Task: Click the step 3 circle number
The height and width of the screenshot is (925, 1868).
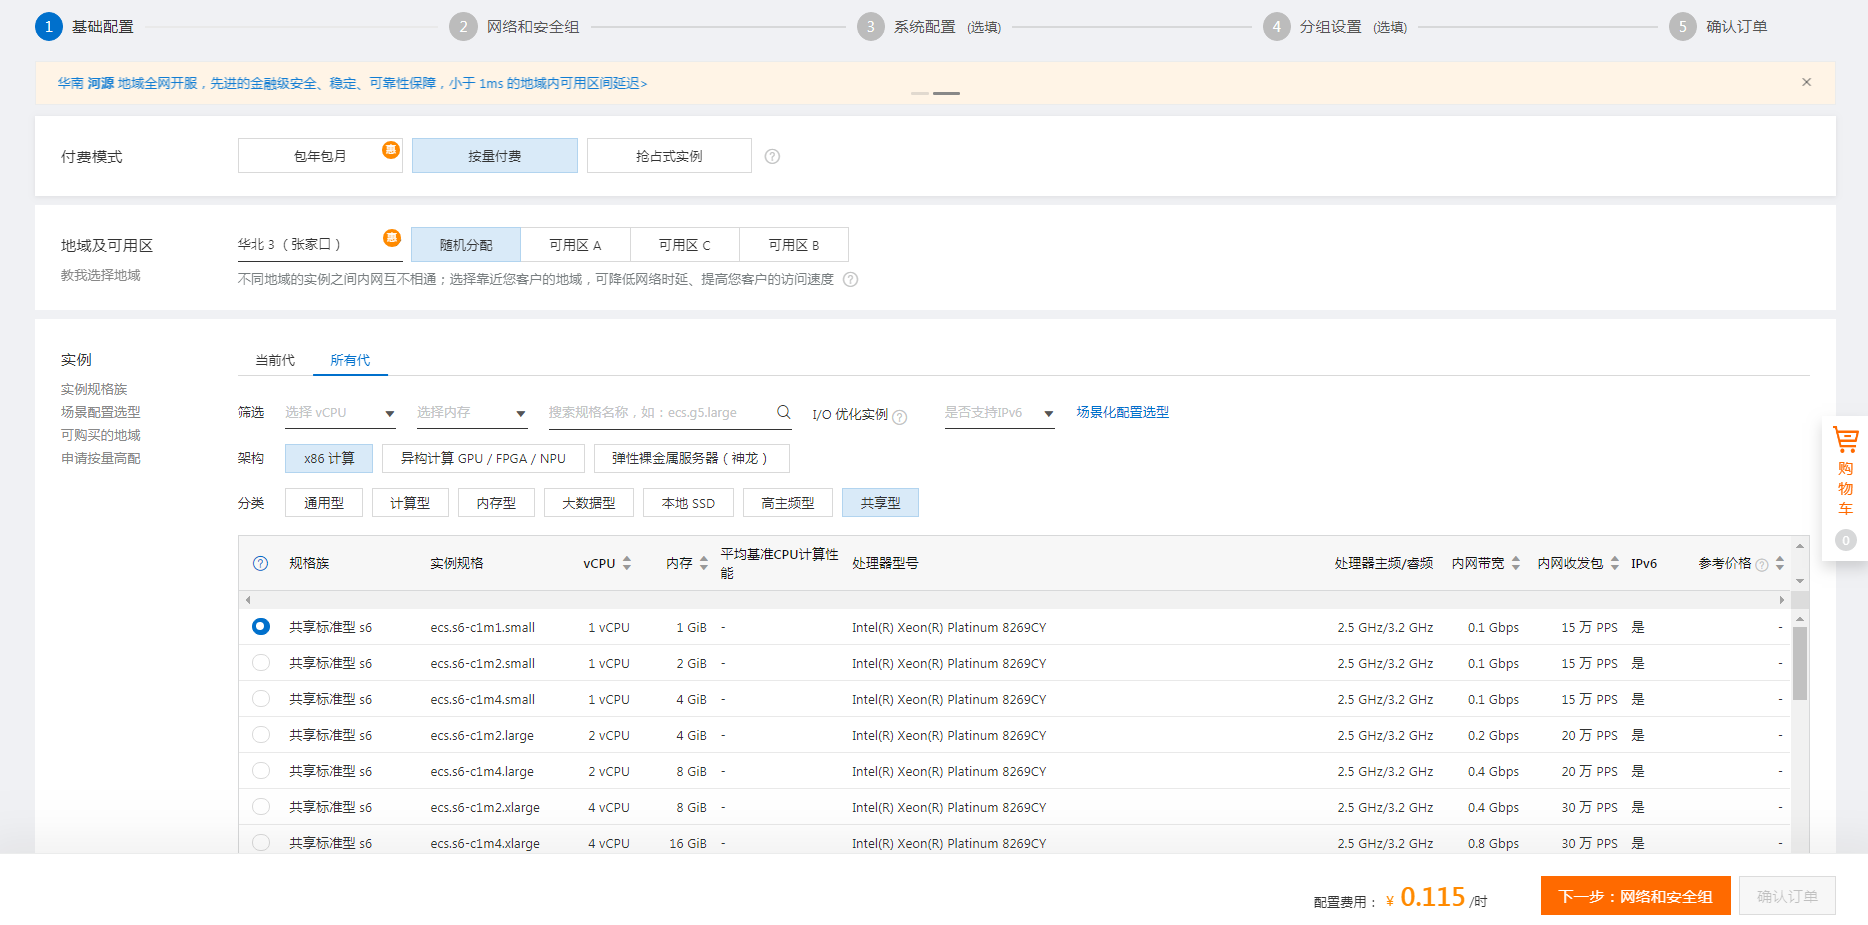Action: [x=870, y=27]
